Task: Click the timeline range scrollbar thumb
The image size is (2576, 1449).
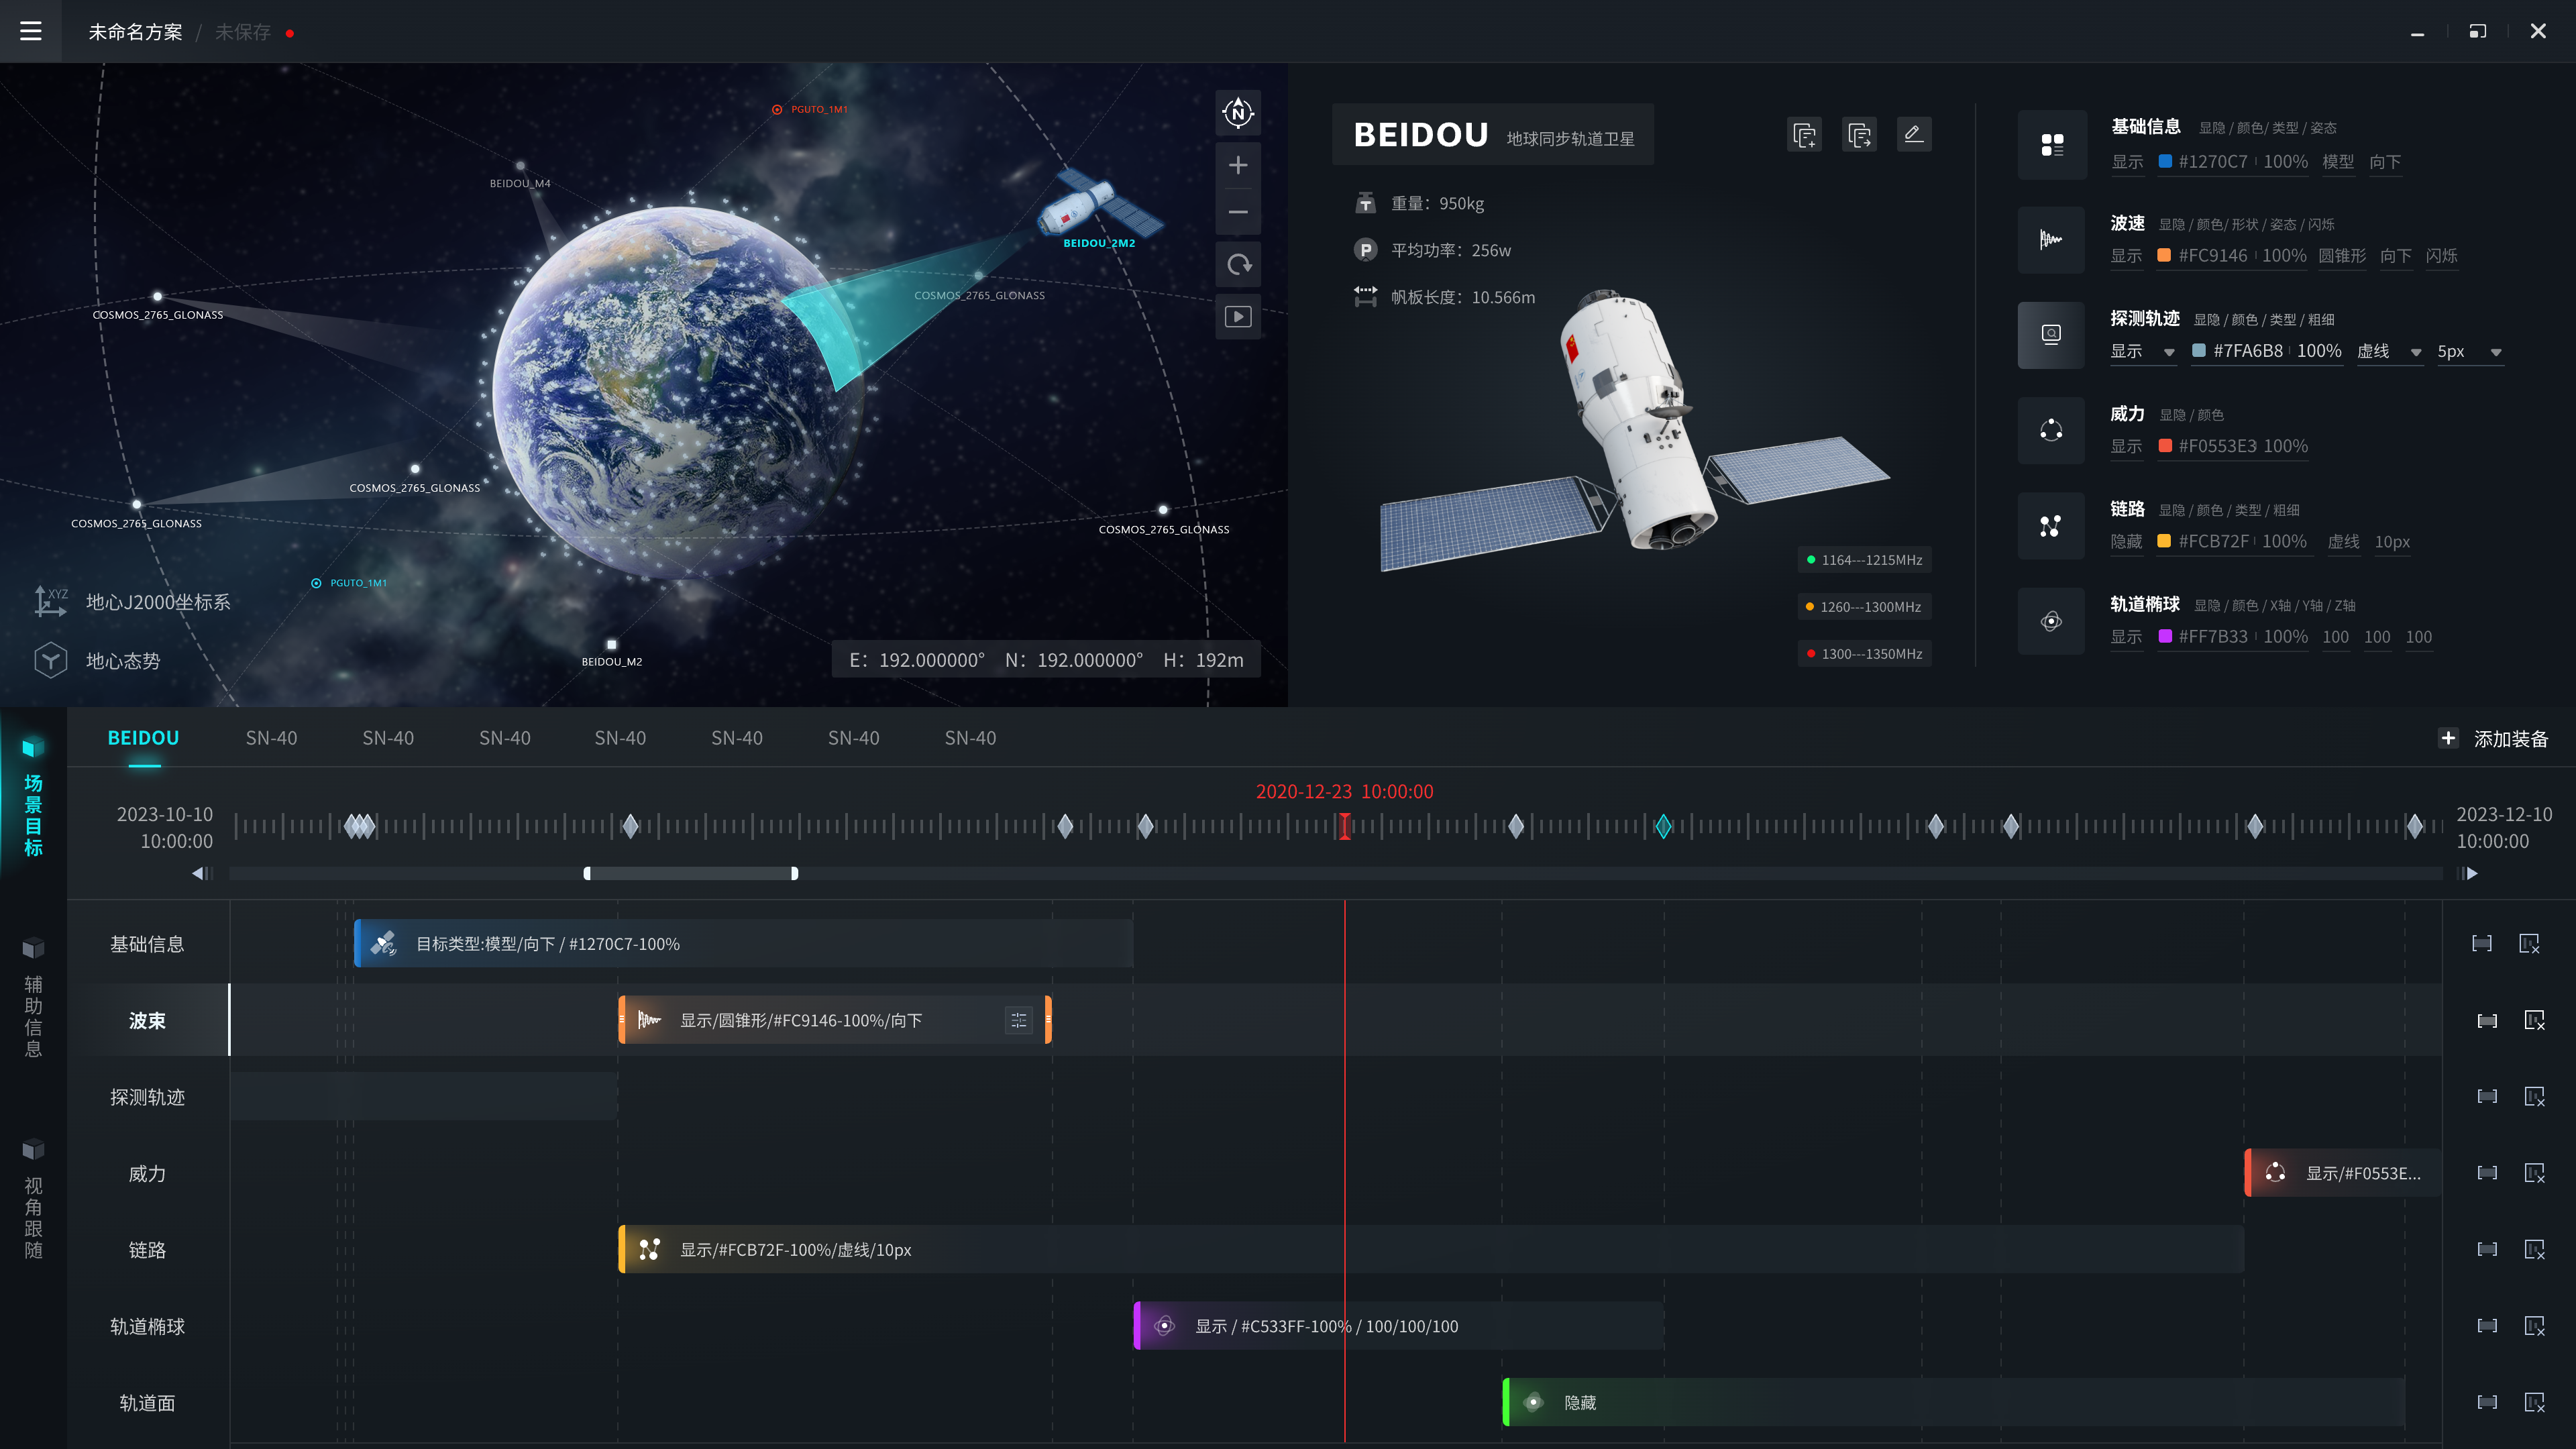Action: coord(690,873)
